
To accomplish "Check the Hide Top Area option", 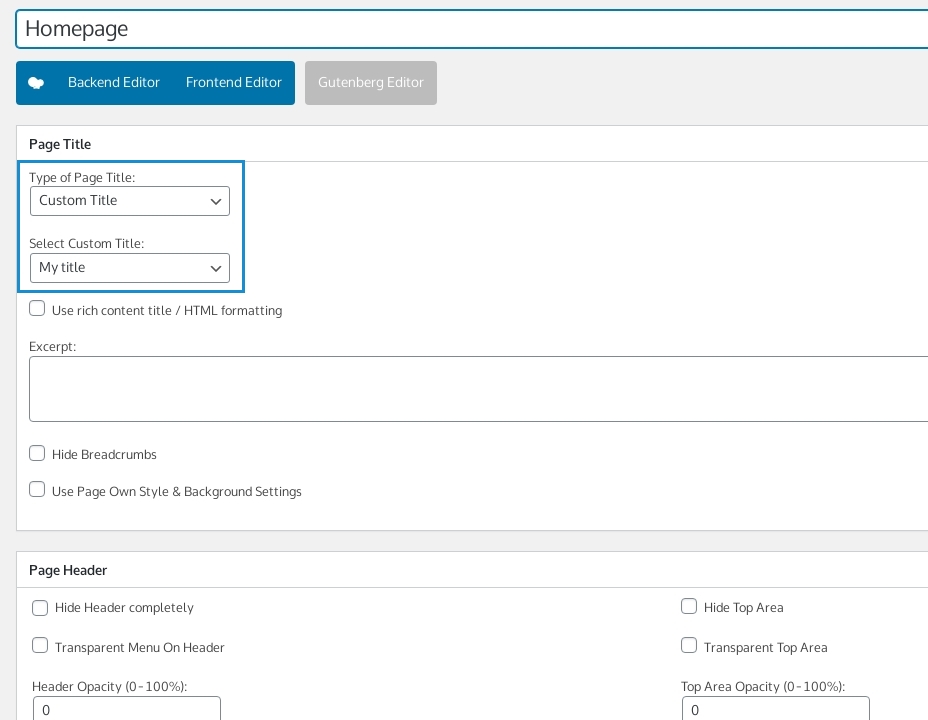I will tap(689, 606).
